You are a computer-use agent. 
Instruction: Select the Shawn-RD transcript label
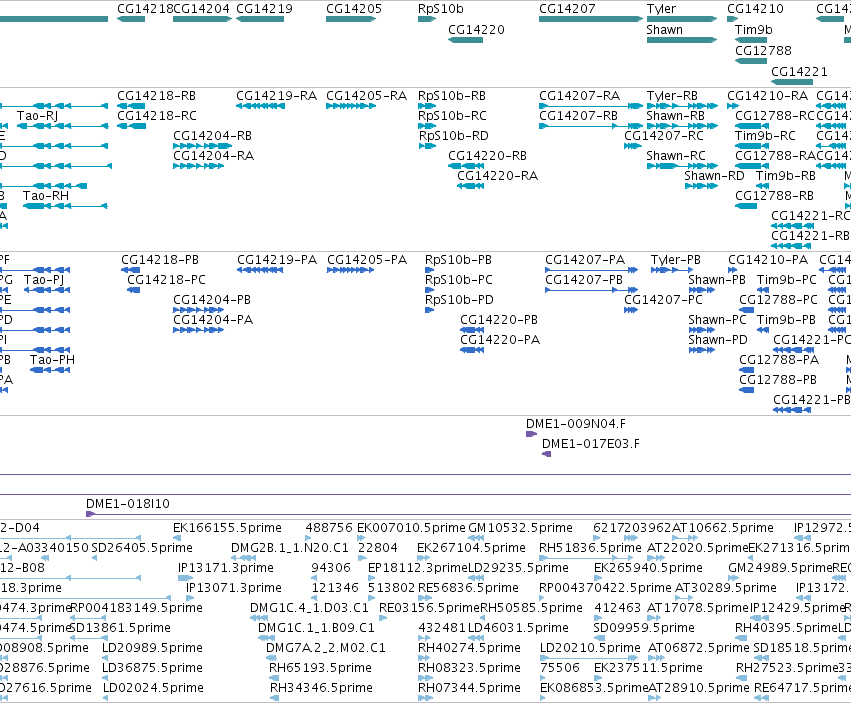714,176
